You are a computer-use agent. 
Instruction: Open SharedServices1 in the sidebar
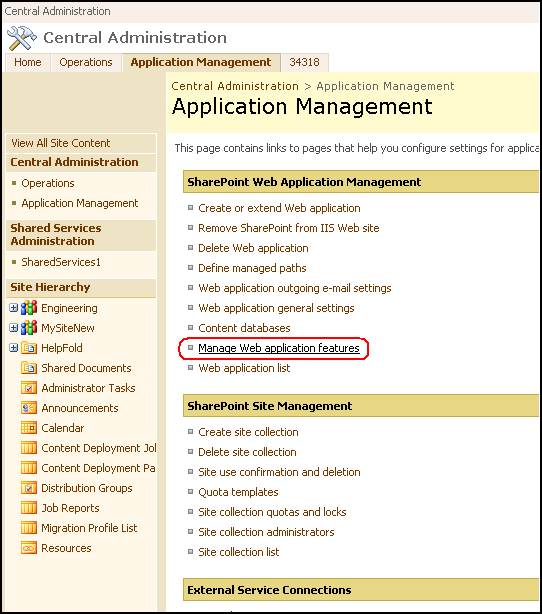click(x=61, y=262)
